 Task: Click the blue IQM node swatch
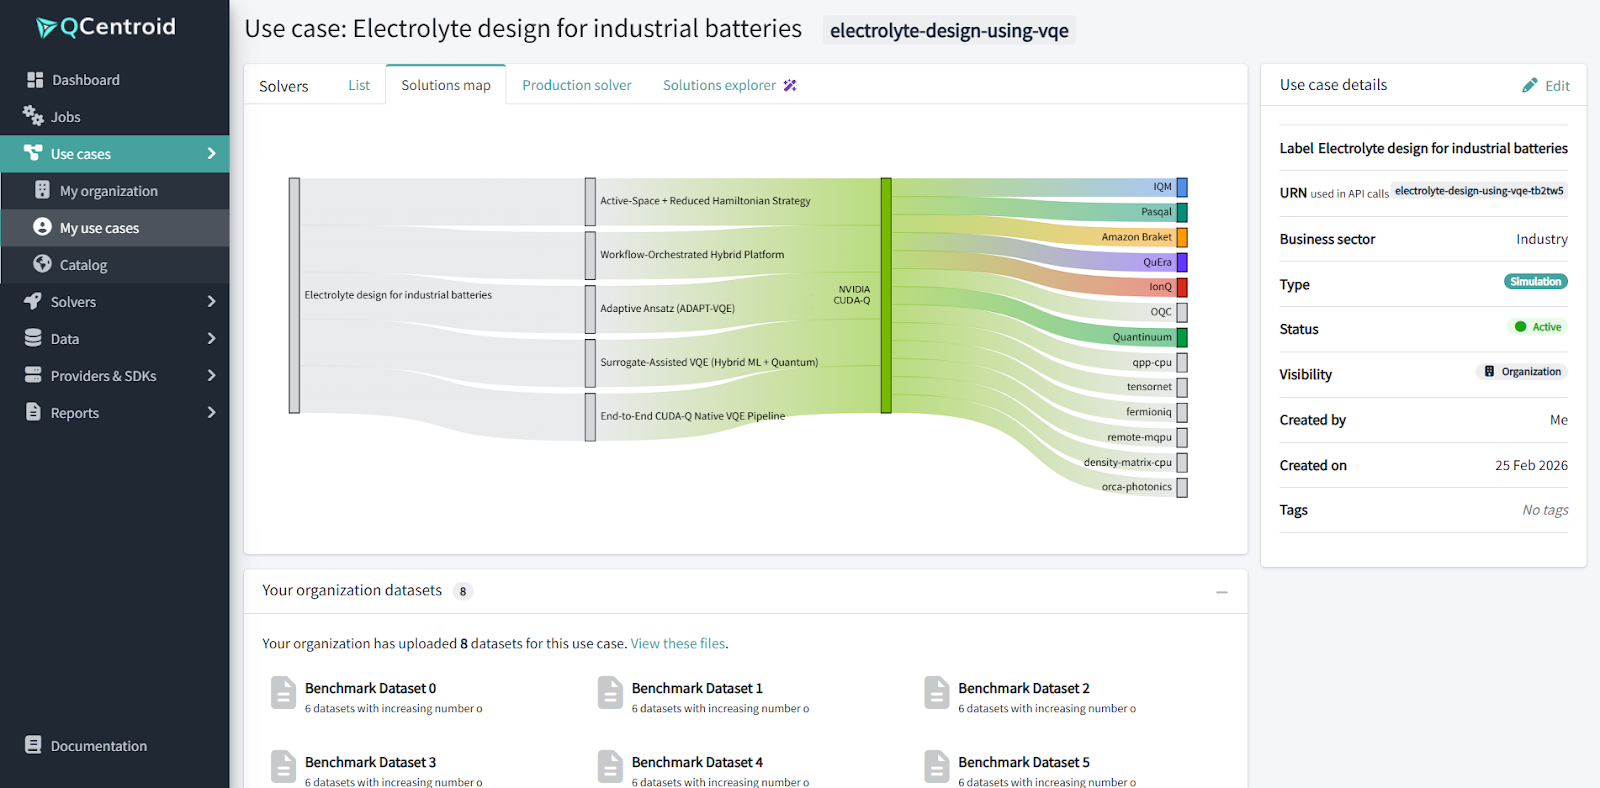pos(1182,187)
